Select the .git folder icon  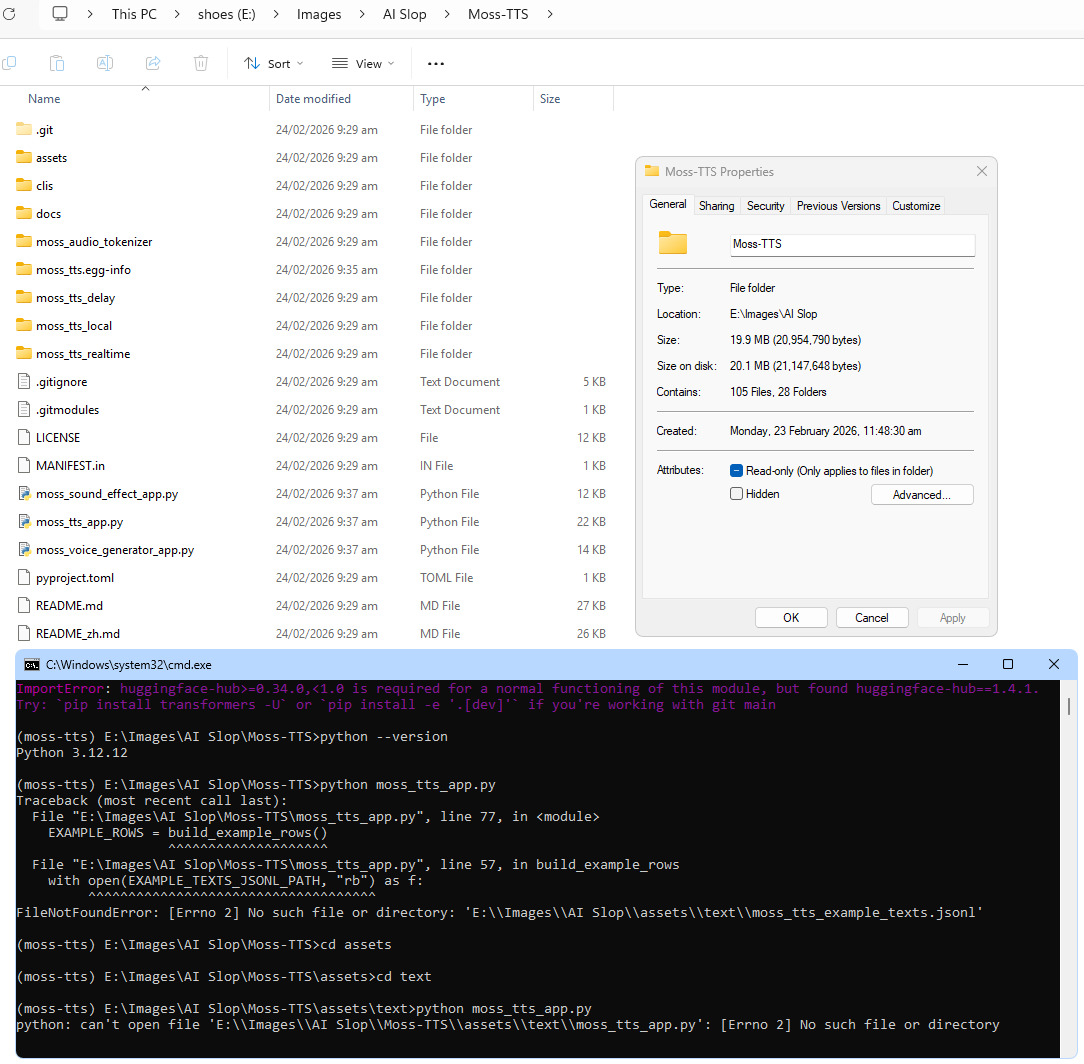[24, 129]
